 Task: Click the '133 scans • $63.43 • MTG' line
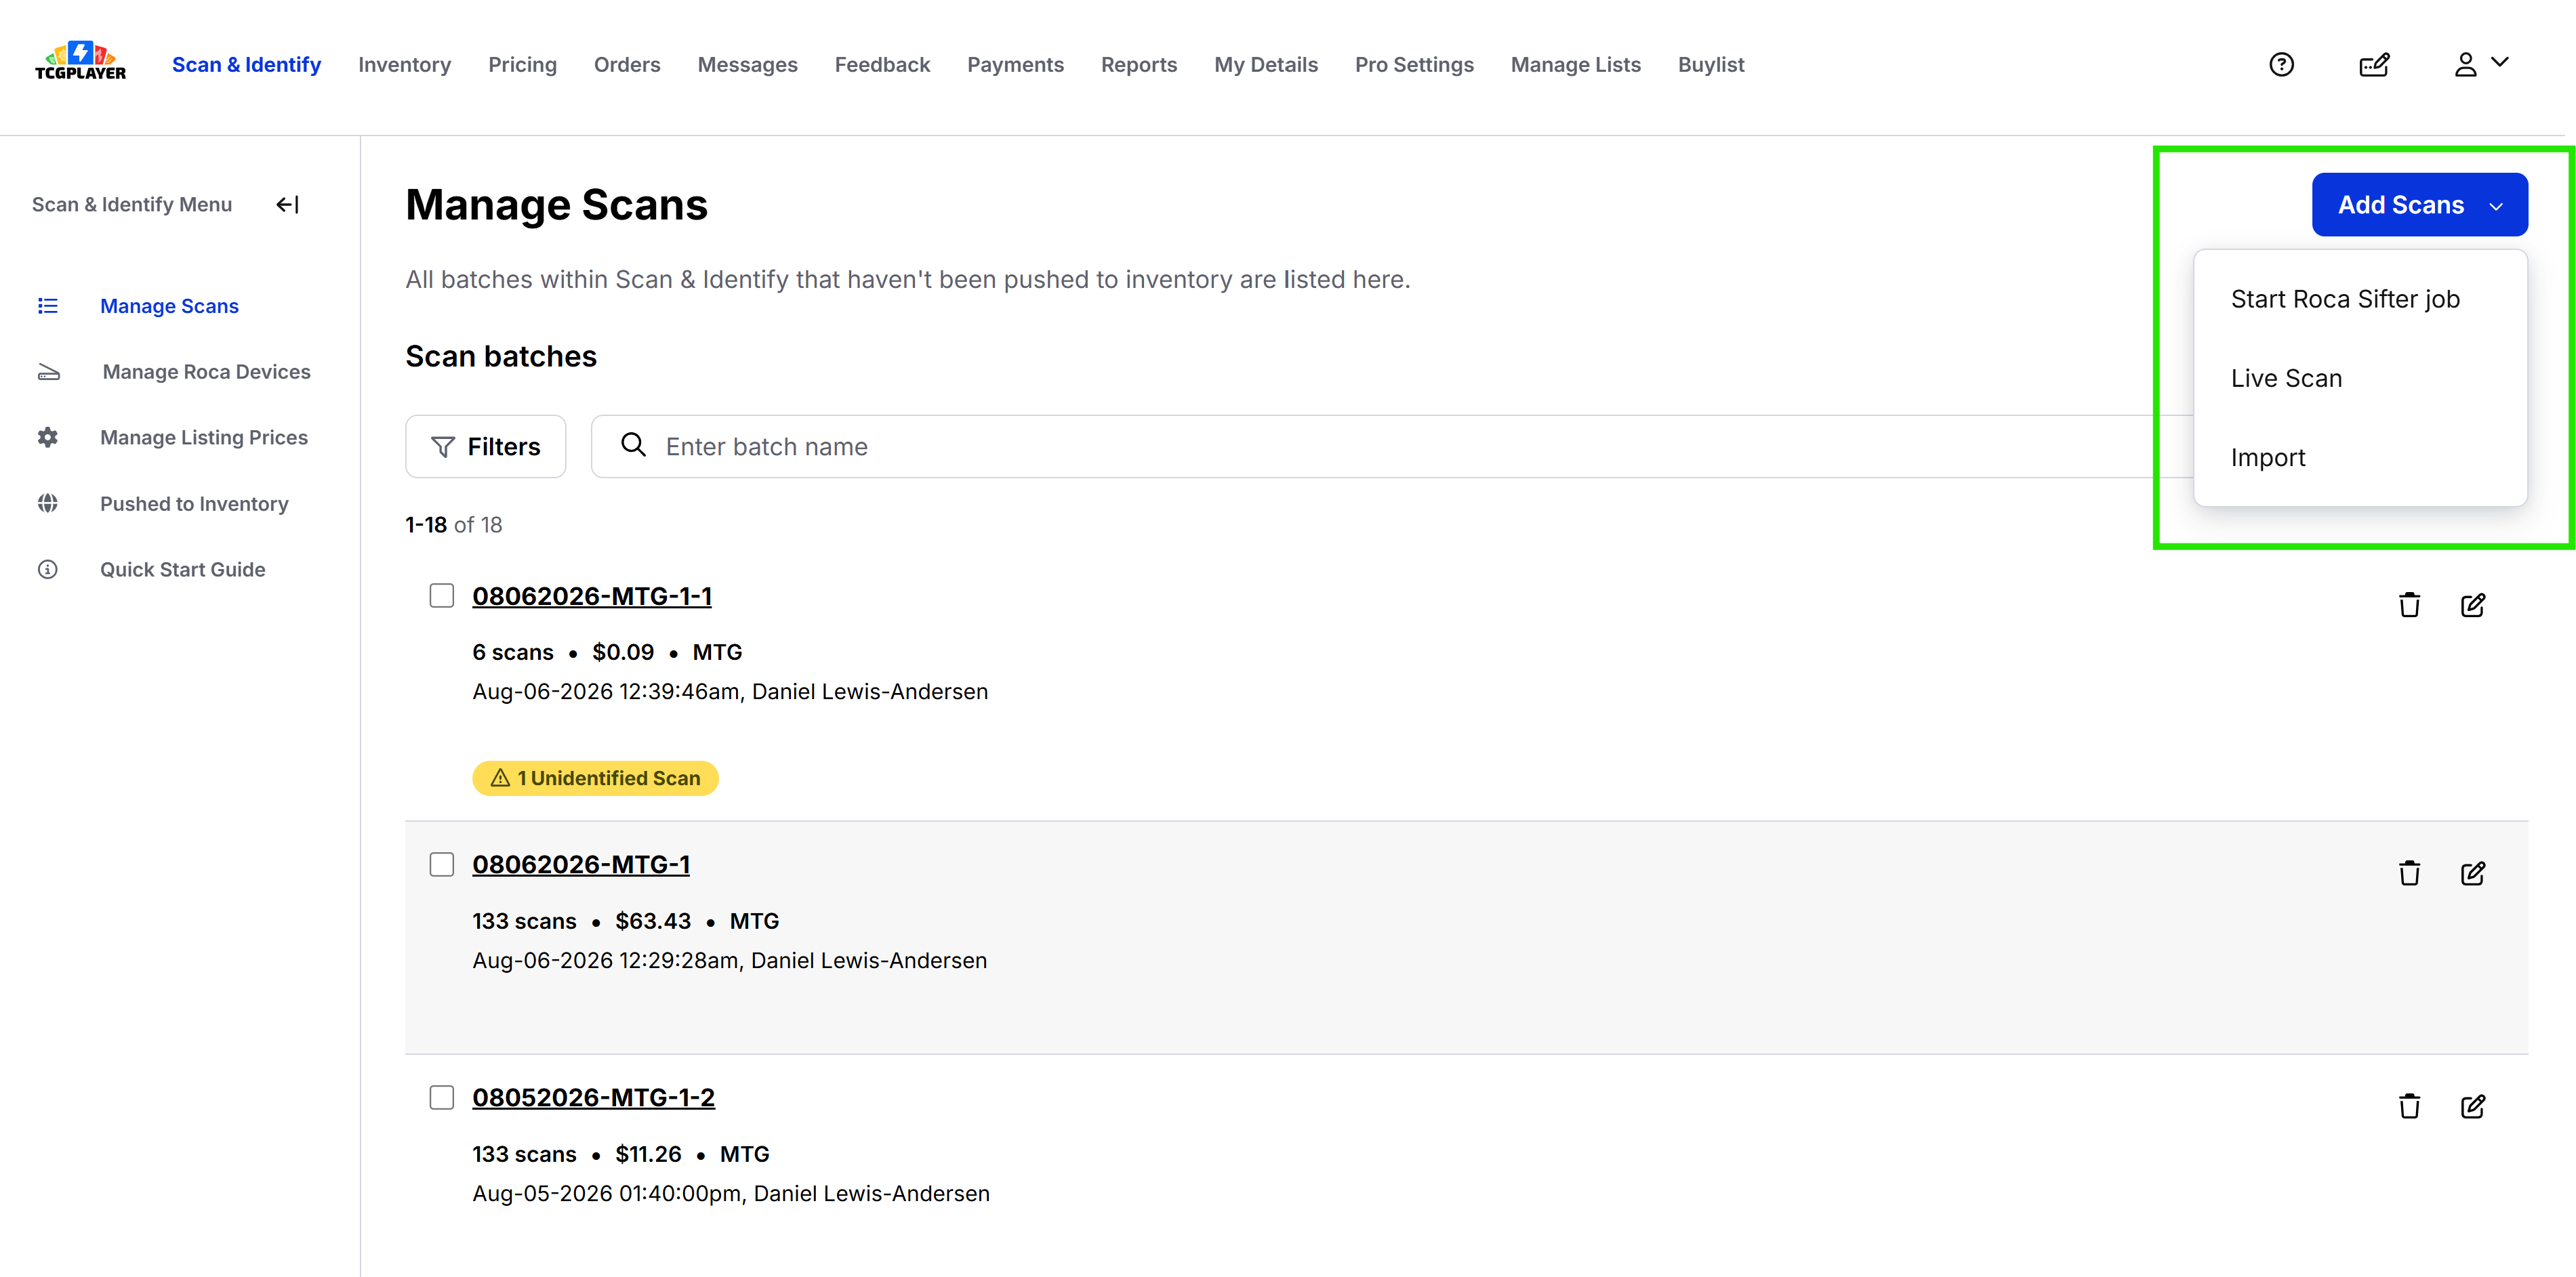[625, 921]
